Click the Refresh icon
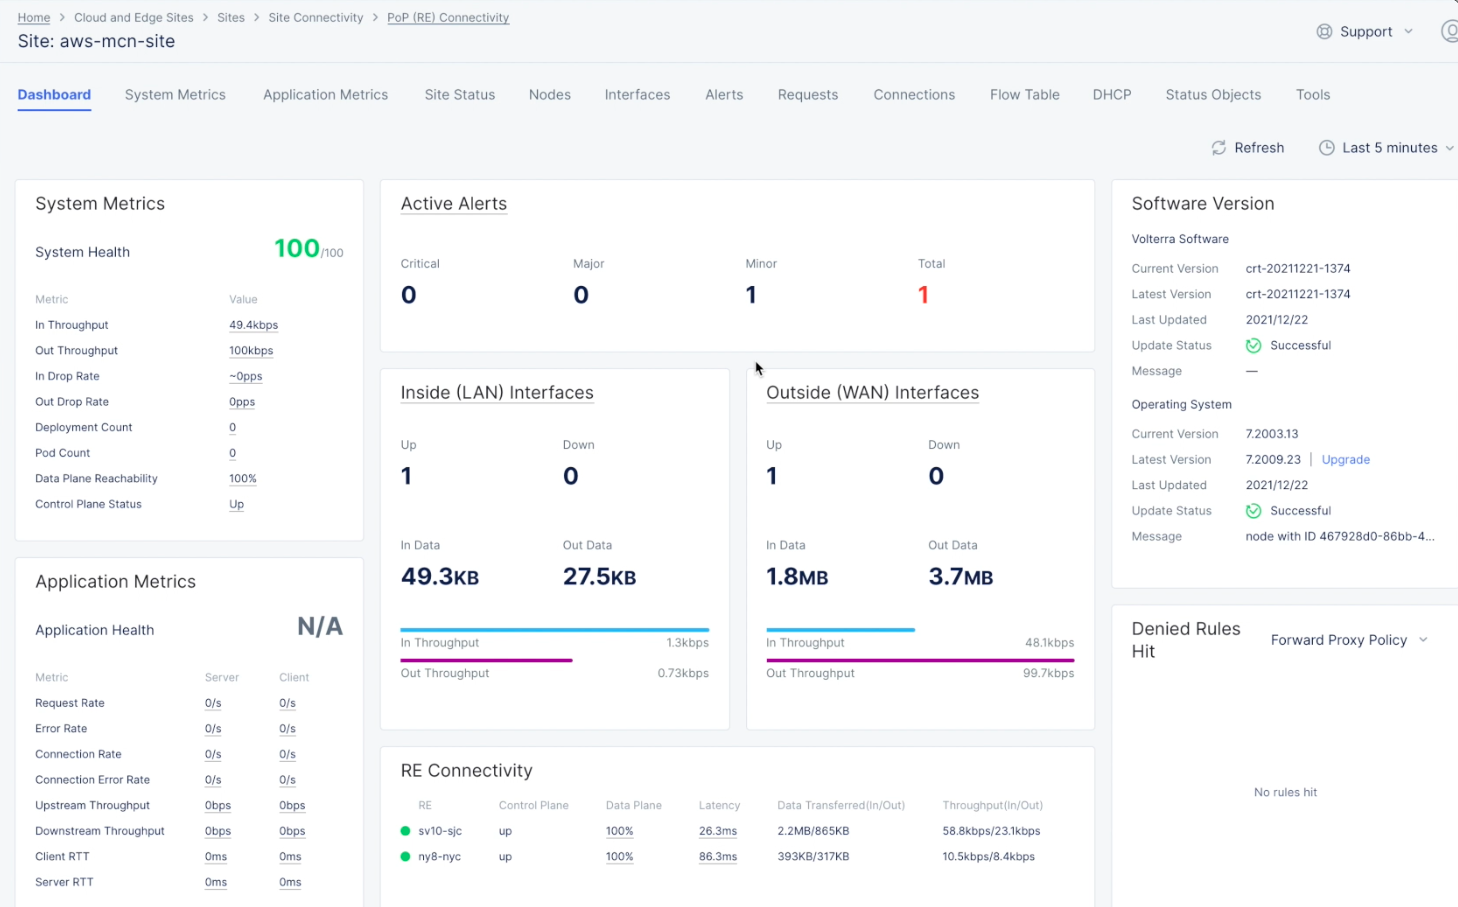1458x907 pixels. click(x=1219, y=147)
